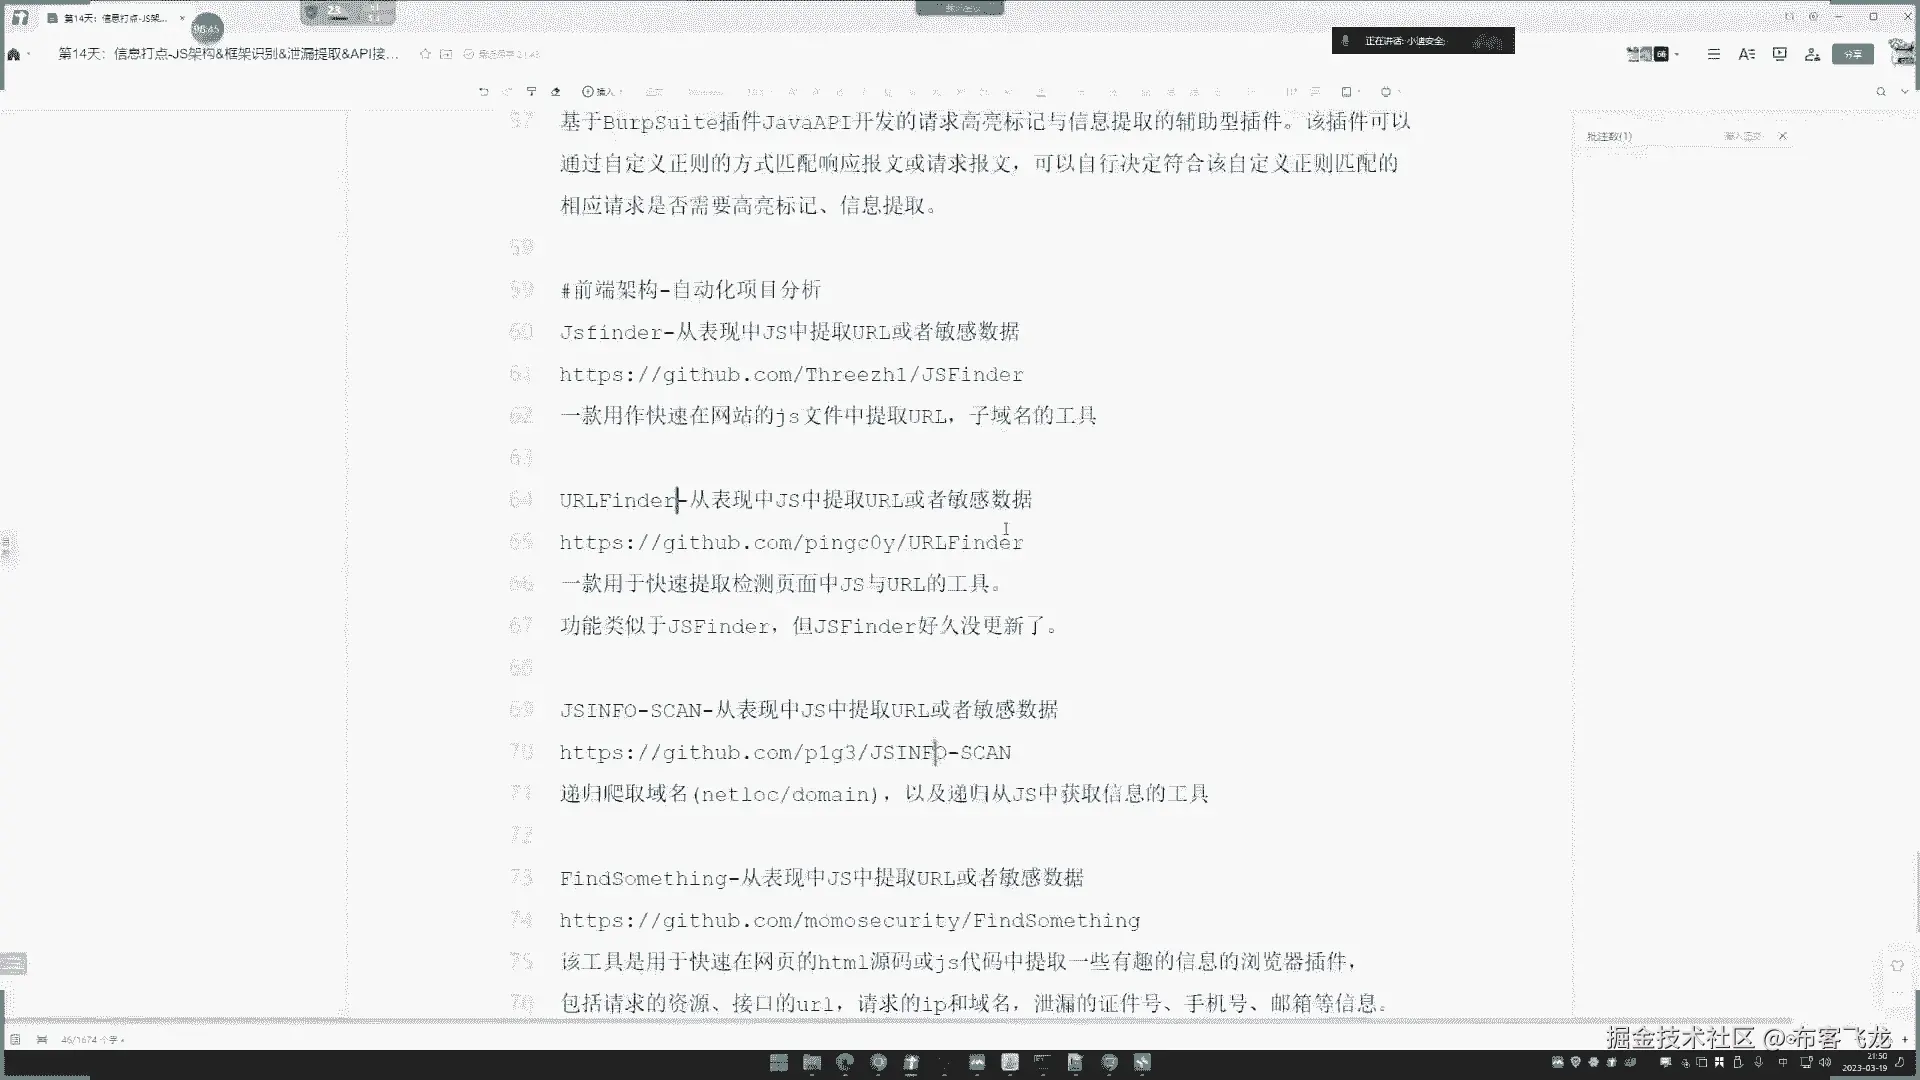Star this document as favorite
This screenshot has height=1080, width=1920.
425,54
